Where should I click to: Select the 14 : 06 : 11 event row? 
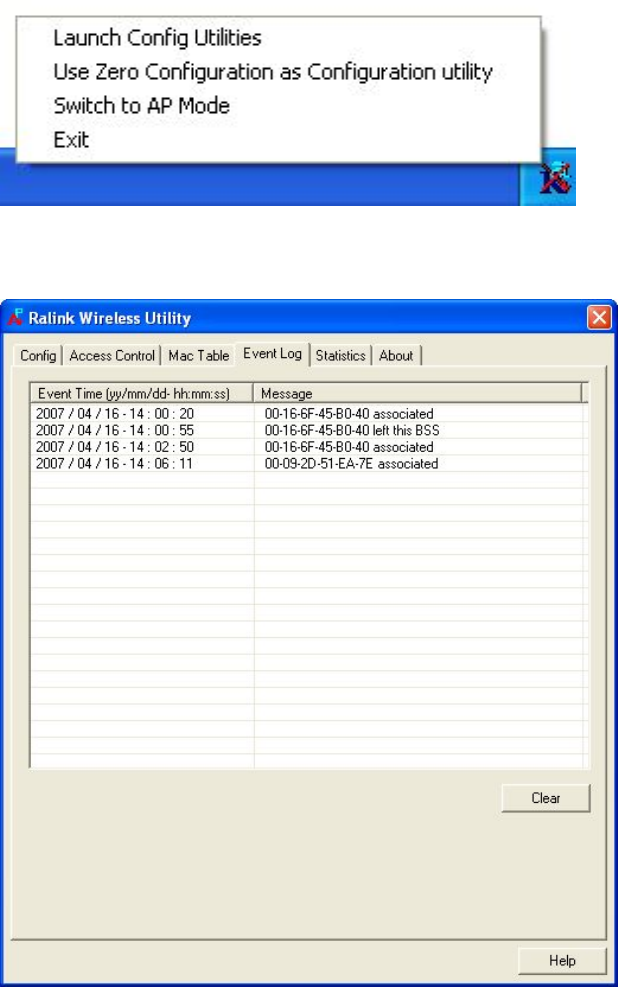coord(308,464)
